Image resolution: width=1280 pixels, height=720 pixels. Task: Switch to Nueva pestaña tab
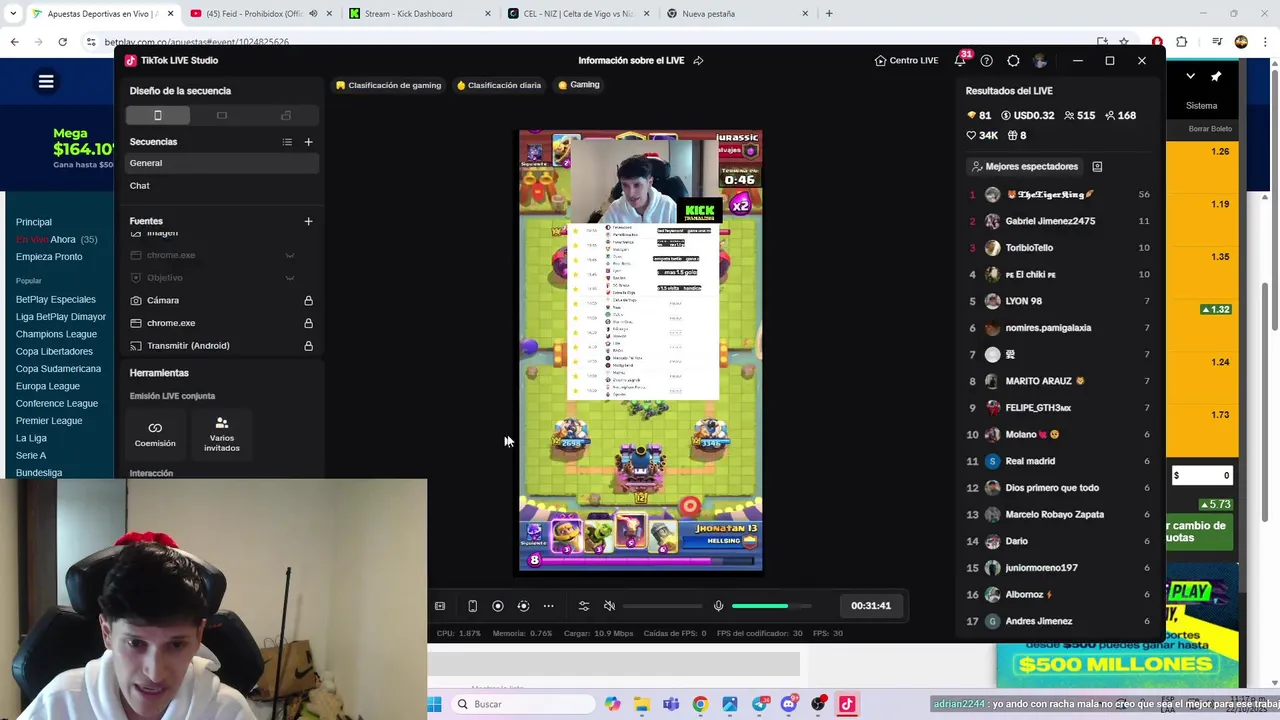(738, 14)
